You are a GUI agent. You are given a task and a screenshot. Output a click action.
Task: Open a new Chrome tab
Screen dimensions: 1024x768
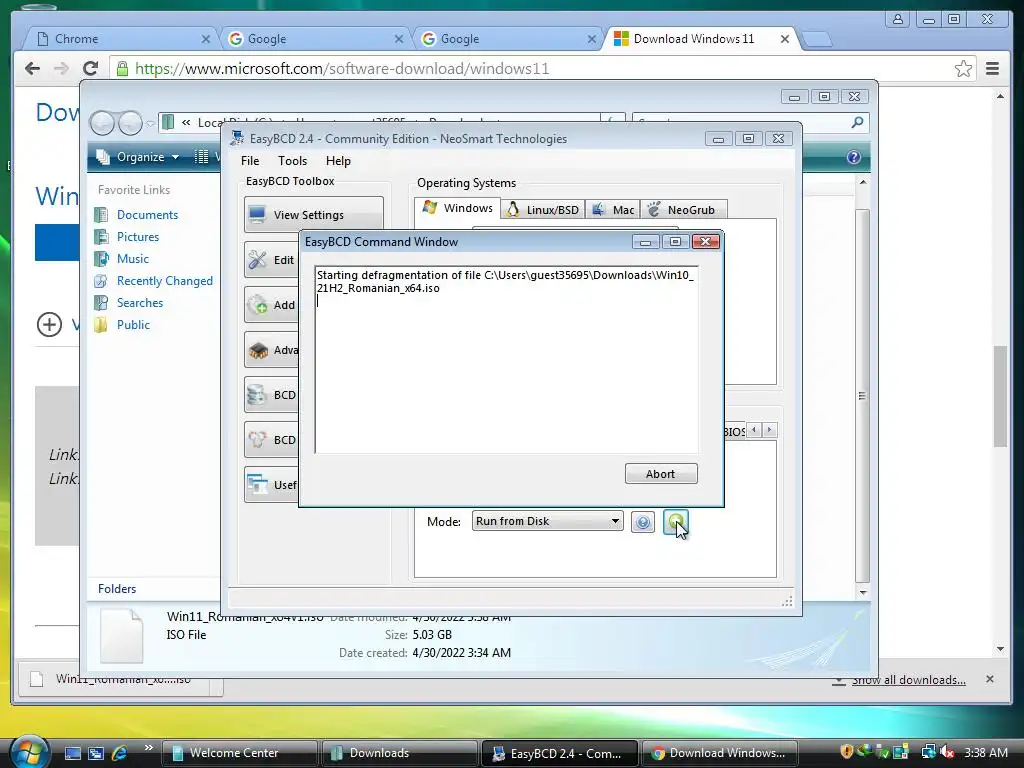pos(817,40)
